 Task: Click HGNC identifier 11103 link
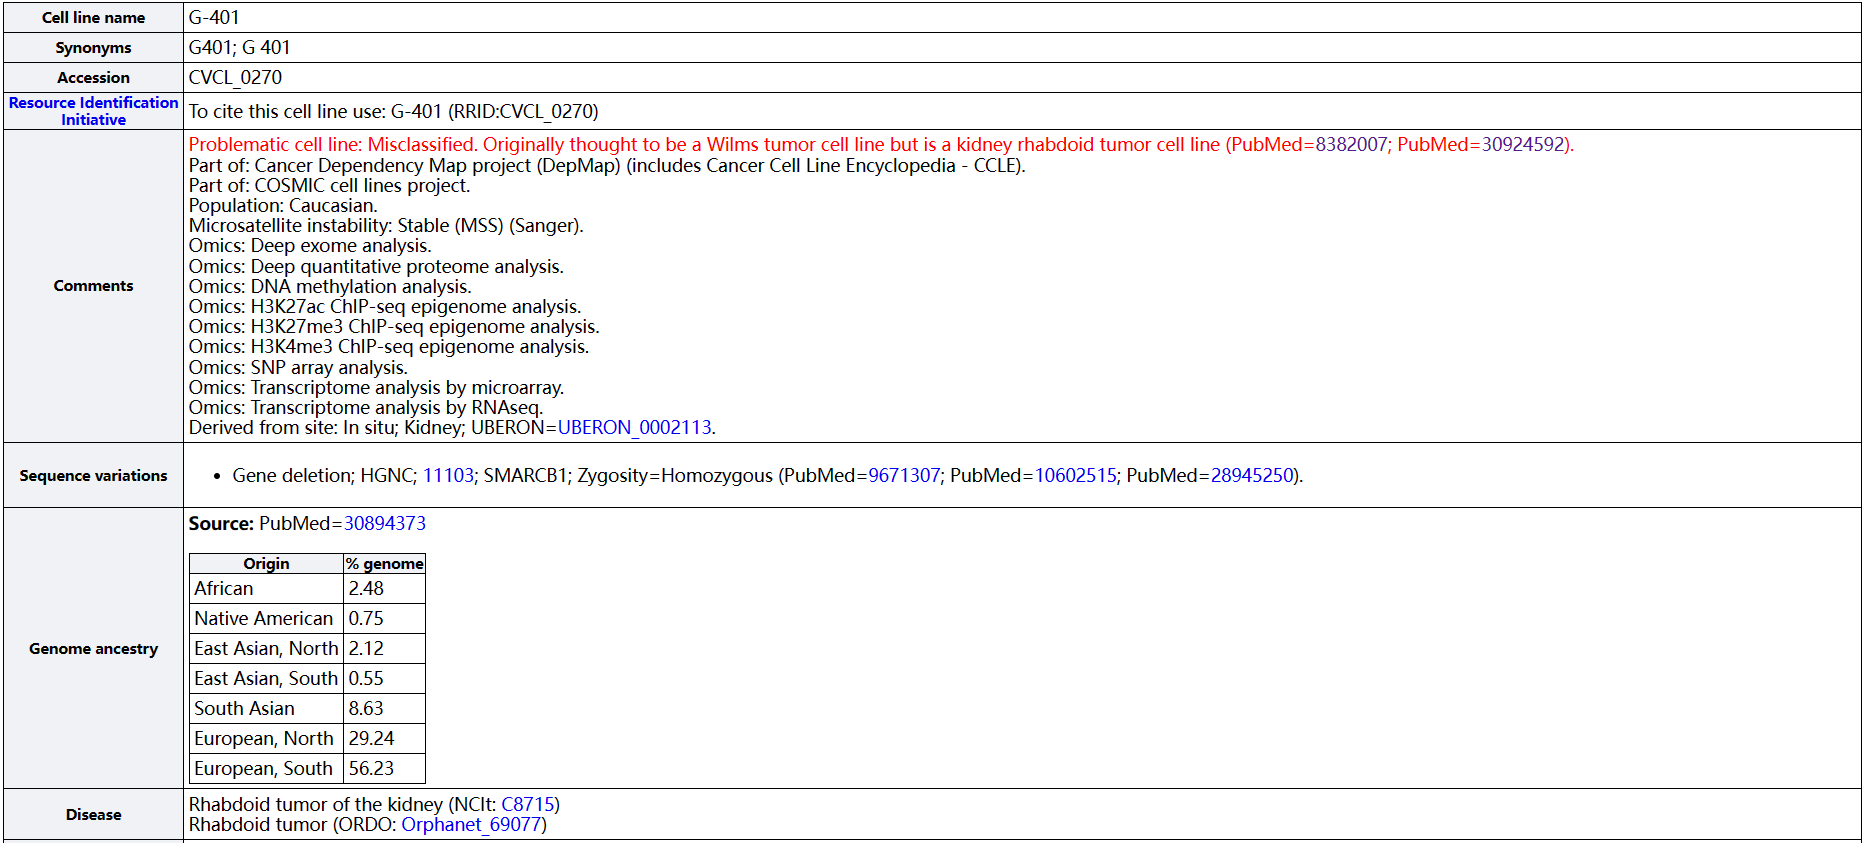tap(448, 476)
